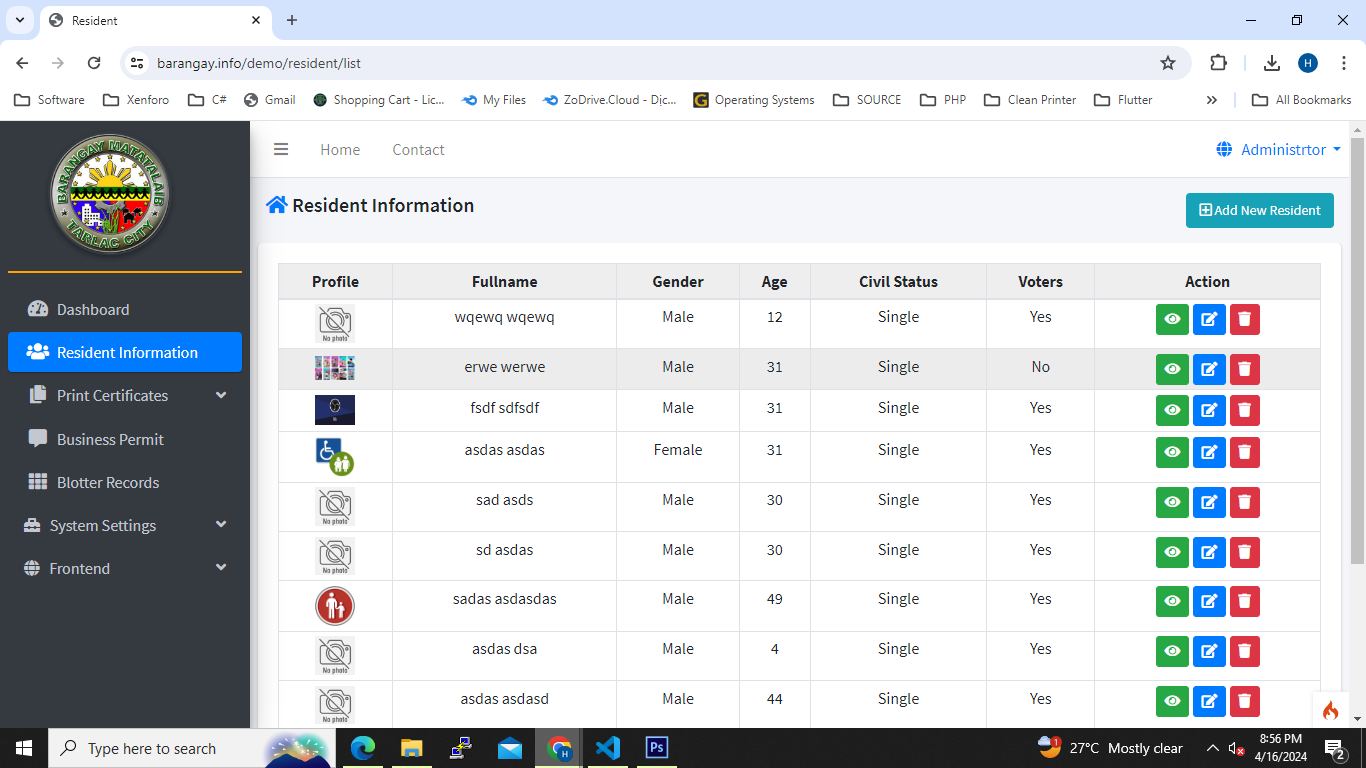This screenshot has height=768, width=1366.
Task: View the asdas dsa resident profile
Action: click(x=1172, y=651)
